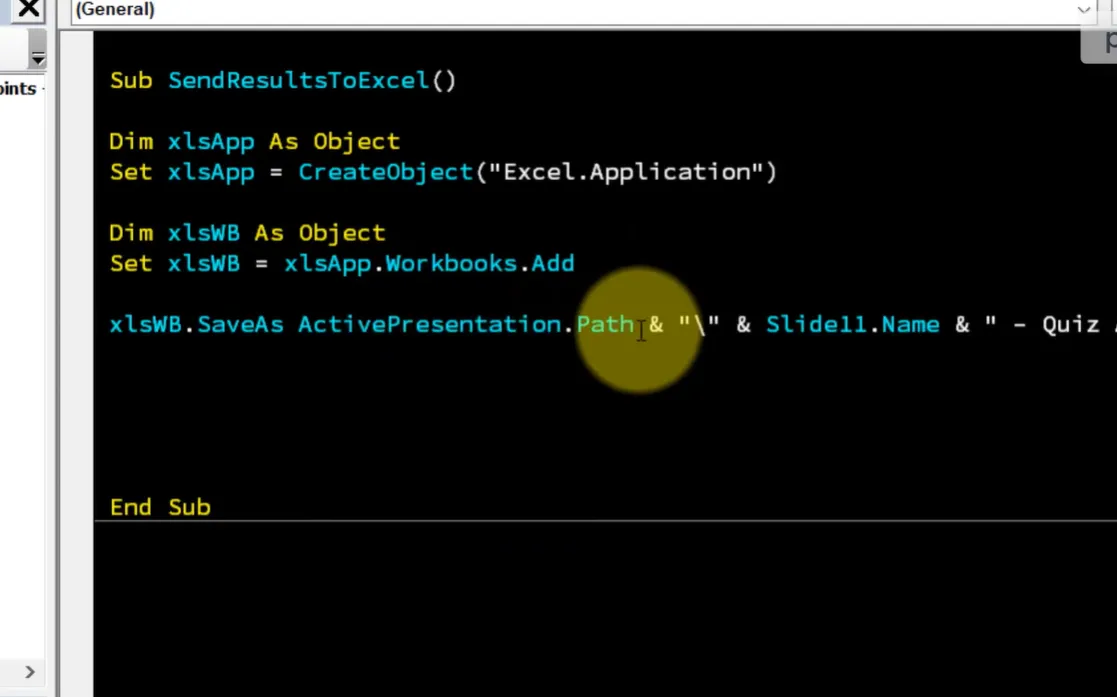Click the Path property after ActivePresentation

[605, 325]
